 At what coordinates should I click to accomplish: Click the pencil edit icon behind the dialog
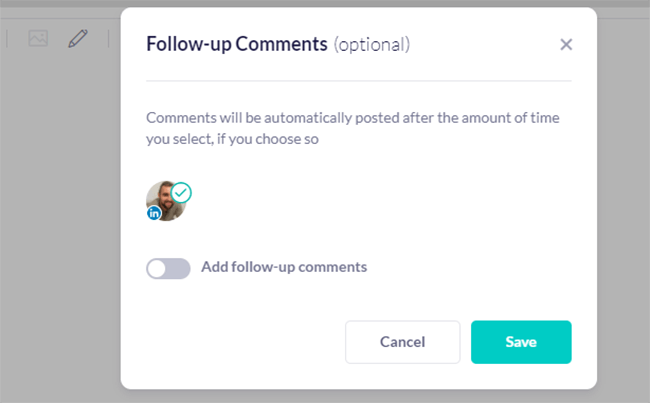coord(78,39)
